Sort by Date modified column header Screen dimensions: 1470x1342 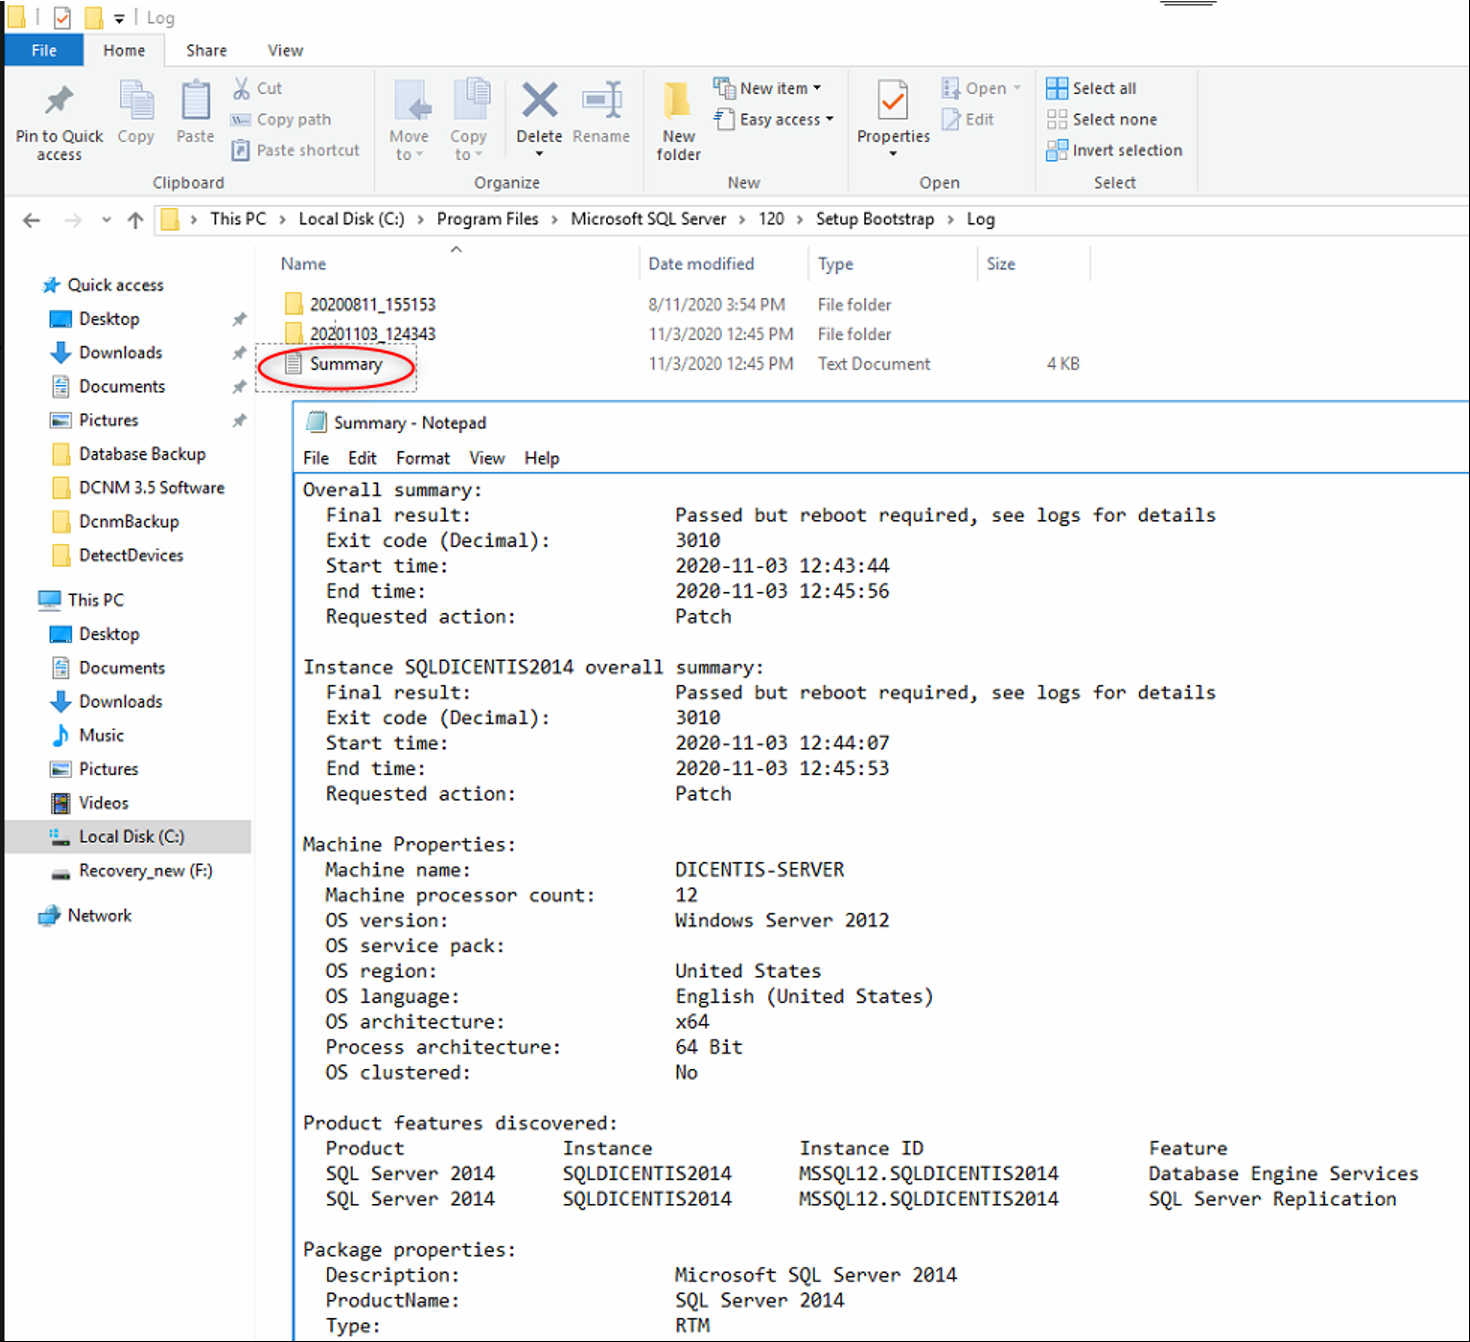pyautogui.click(x=701, y=264)
